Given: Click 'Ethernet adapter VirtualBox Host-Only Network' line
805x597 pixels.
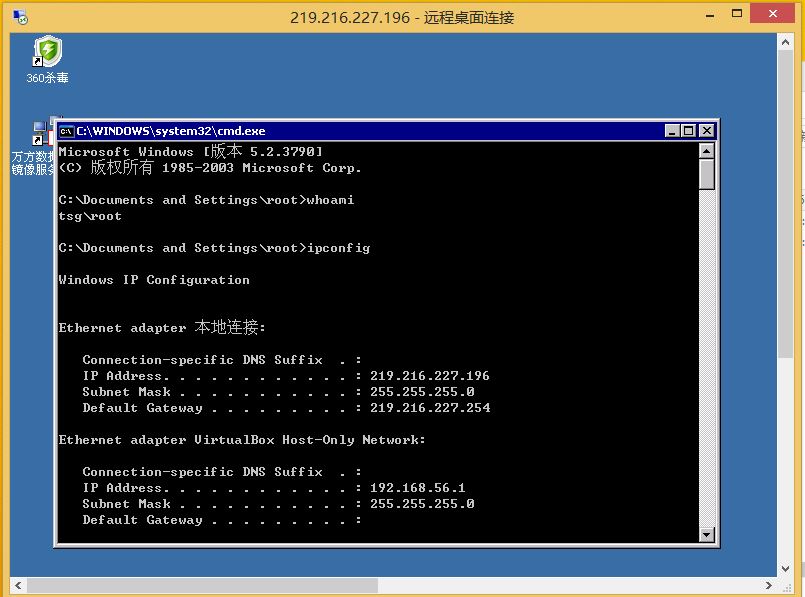Looking at the screenshot, I should coord(242,440).
